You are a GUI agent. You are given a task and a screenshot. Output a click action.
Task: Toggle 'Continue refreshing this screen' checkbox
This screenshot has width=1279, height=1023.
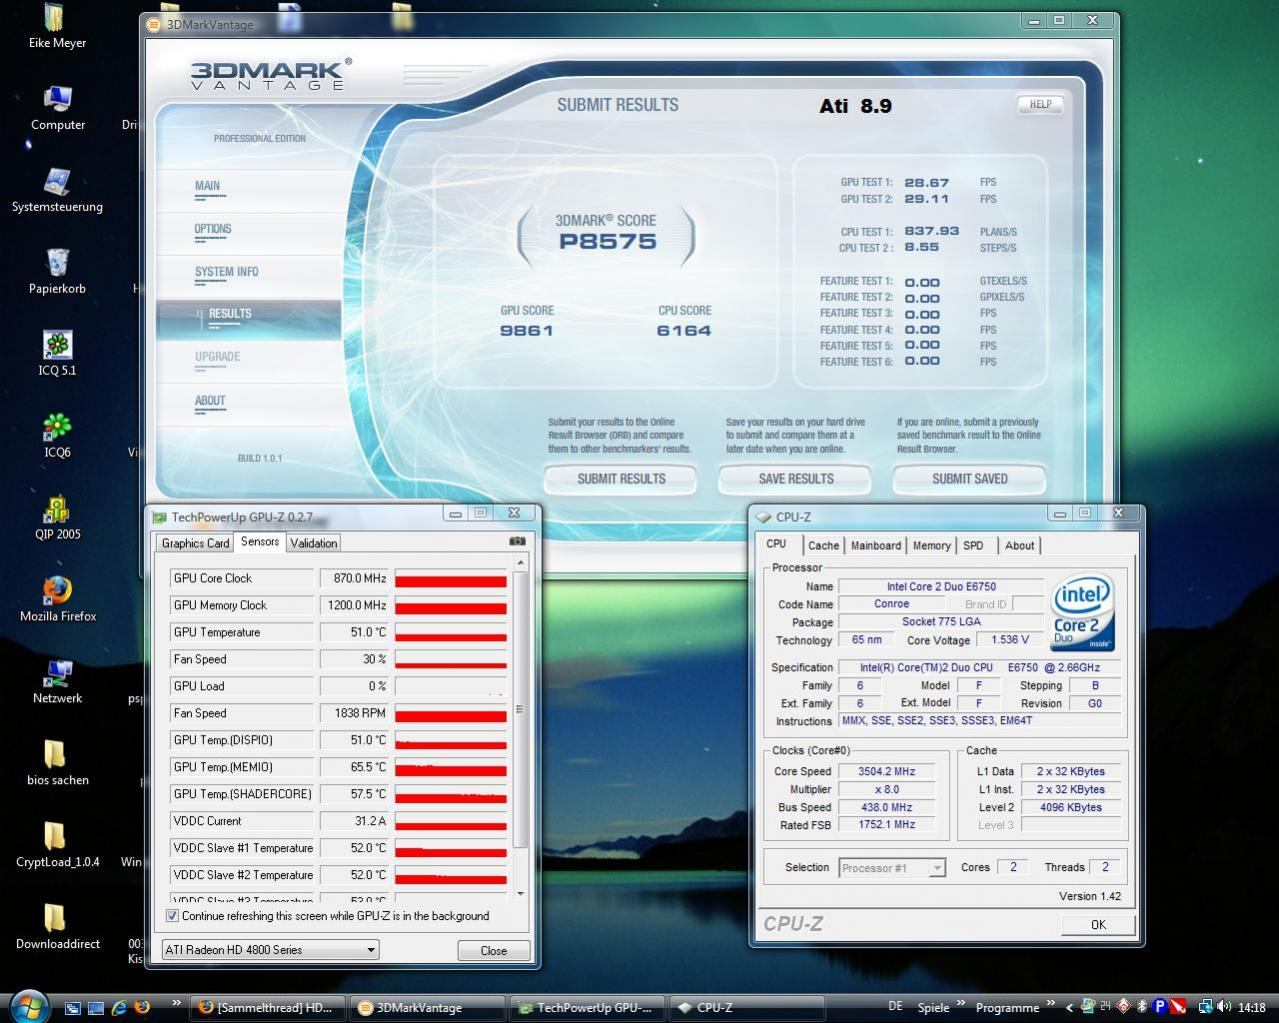172,915
